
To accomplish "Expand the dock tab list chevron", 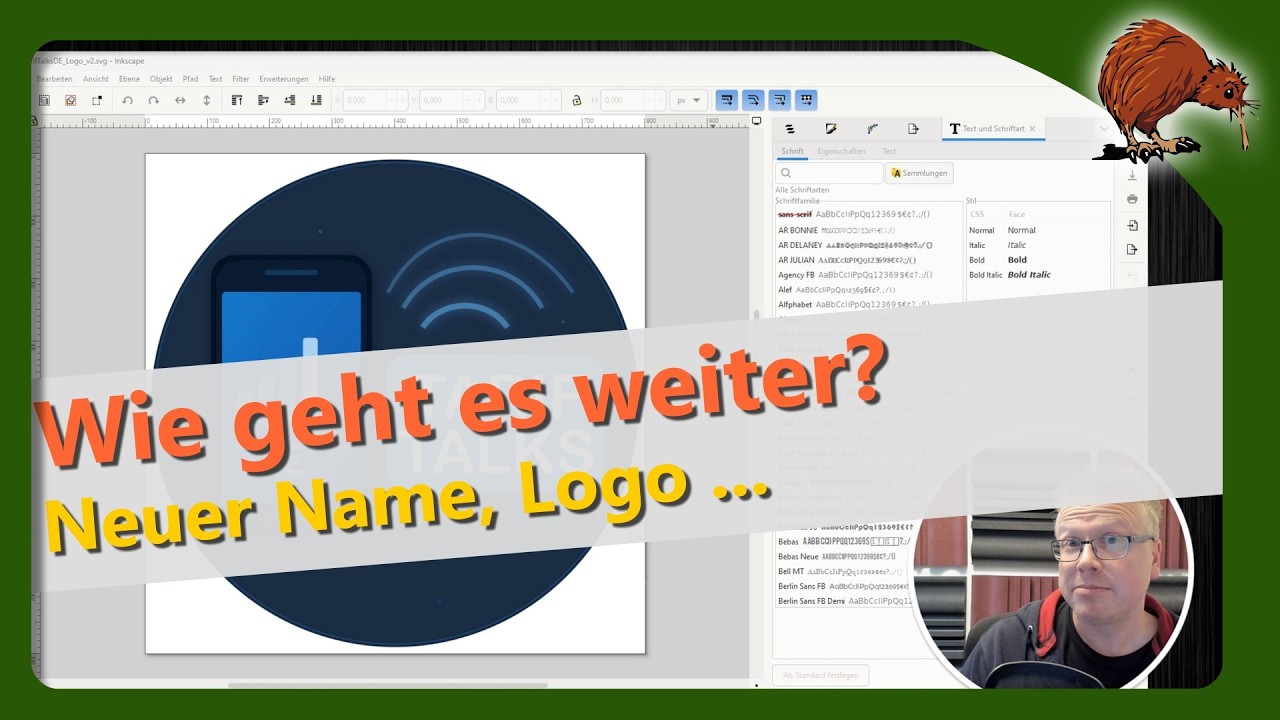I will (1104, 129).
